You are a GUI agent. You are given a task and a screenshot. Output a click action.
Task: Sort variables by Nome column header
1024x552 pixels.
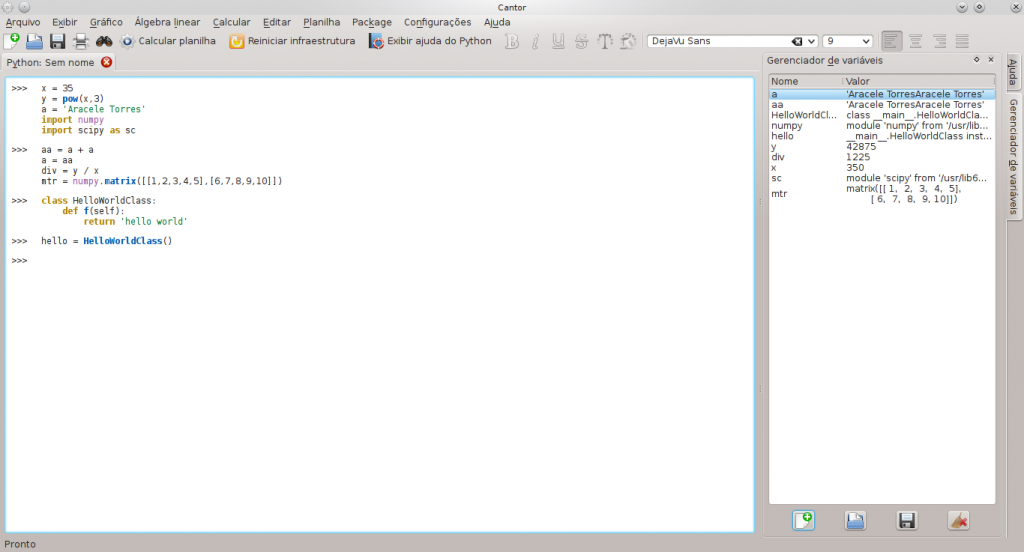[x=805, y=81]
